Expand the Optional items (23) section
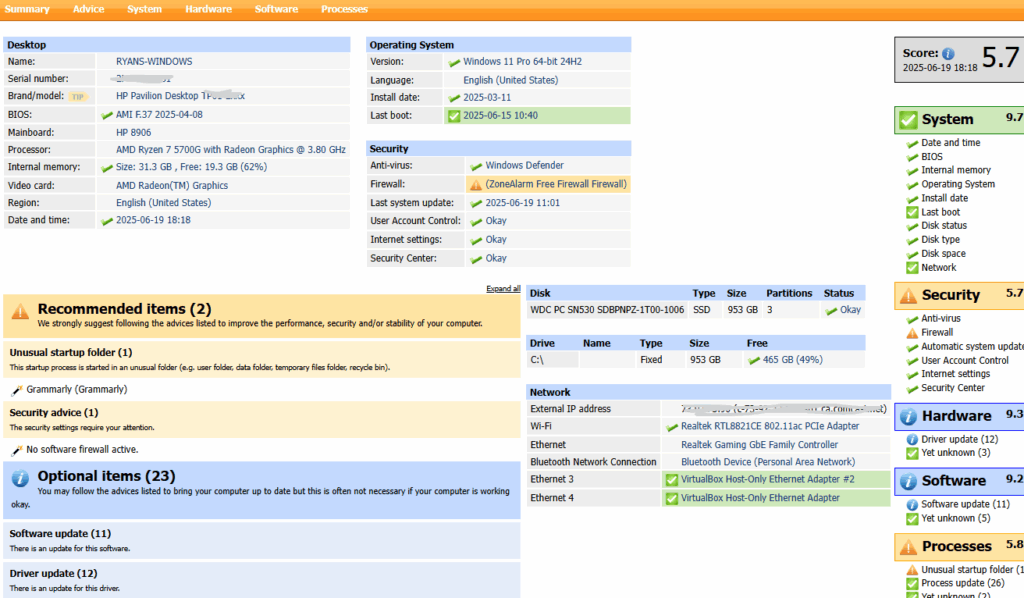The image size is (1024, 598). [x=262, y=489]
